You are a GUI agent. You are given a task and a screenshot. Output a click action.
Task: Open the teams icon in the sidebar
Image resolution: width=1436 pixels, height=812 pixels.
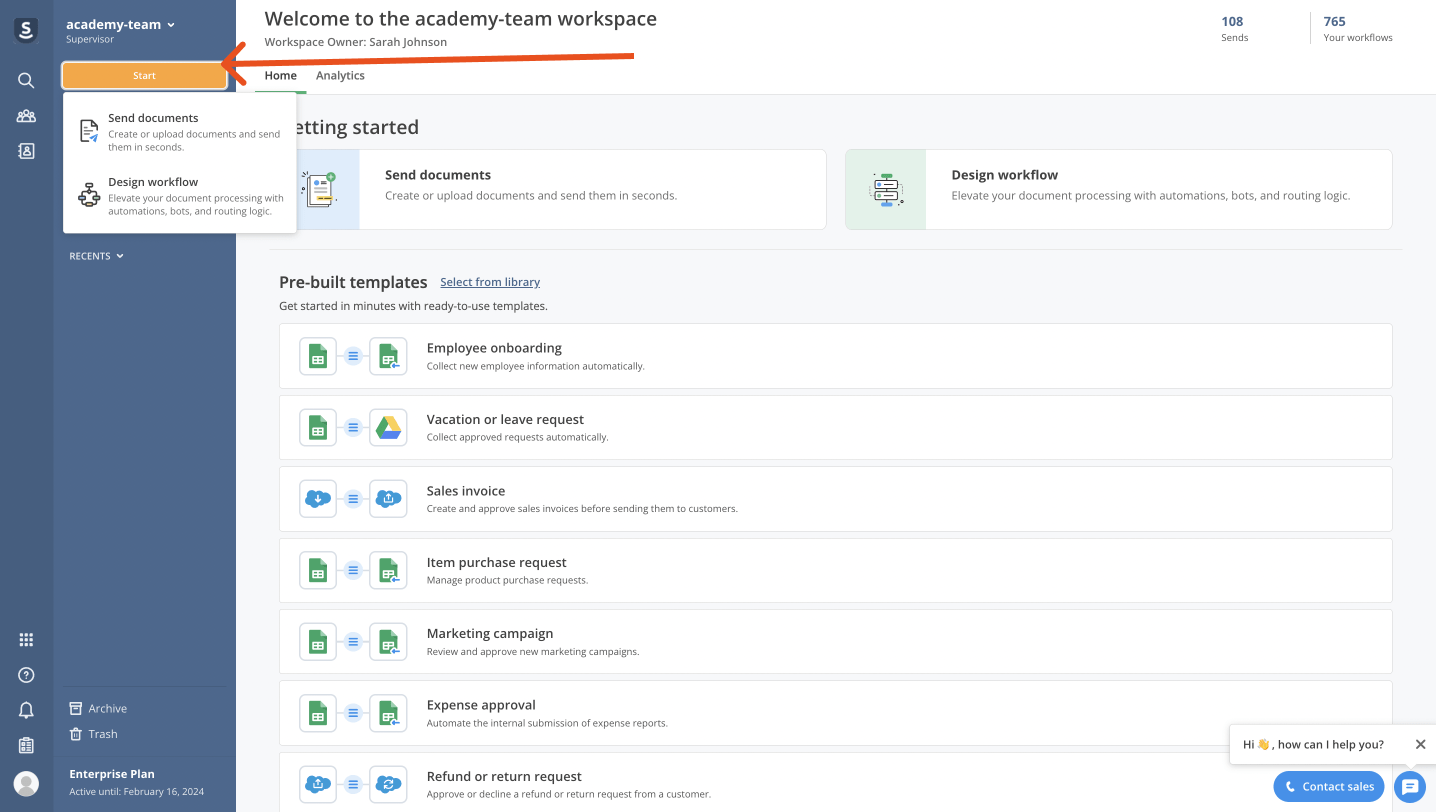click(x=25, y=115)
